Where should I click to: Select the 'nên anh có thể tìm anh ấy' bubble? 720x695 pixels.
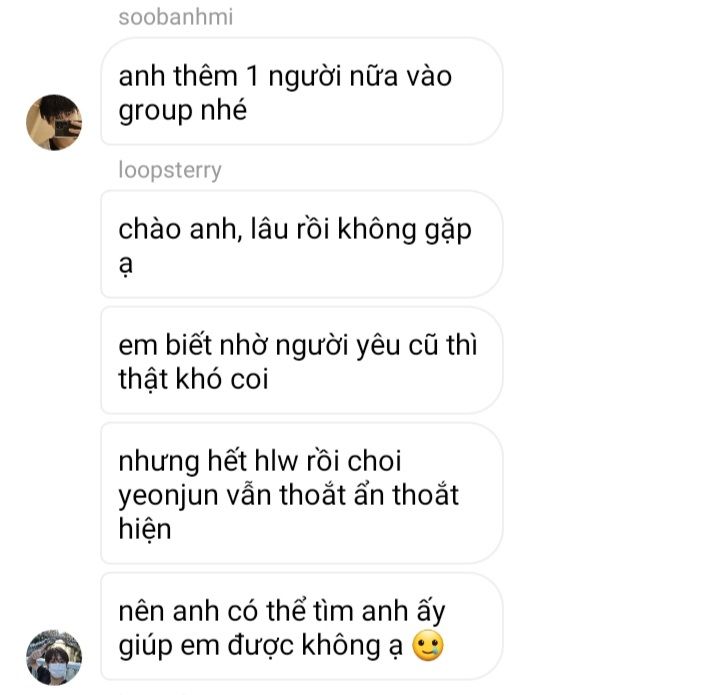(x=301, y=627)
